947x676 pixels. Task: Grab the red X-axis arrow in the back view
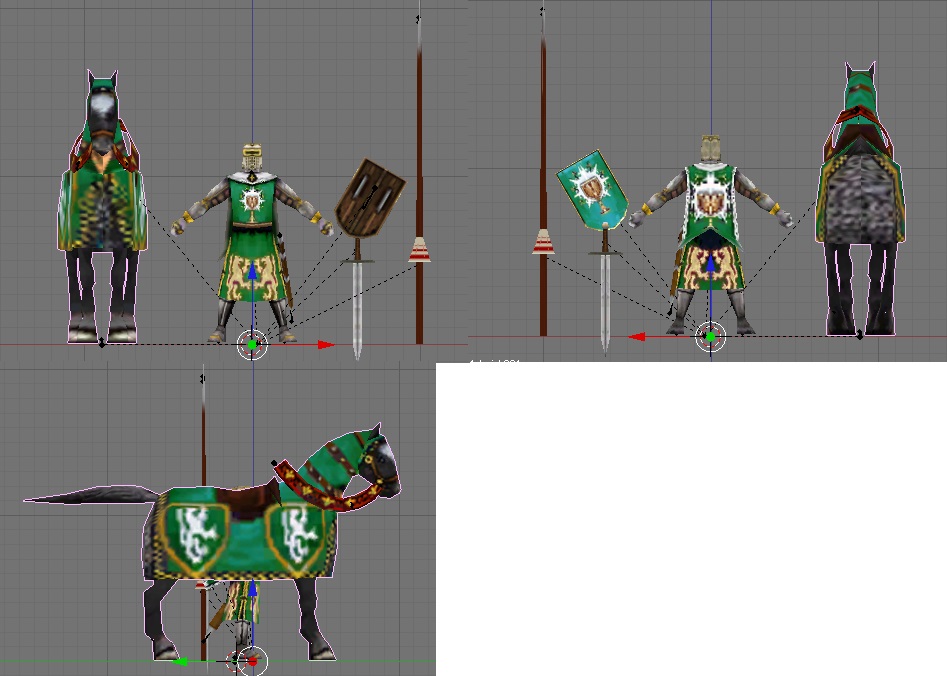click(x=637, y=336)
